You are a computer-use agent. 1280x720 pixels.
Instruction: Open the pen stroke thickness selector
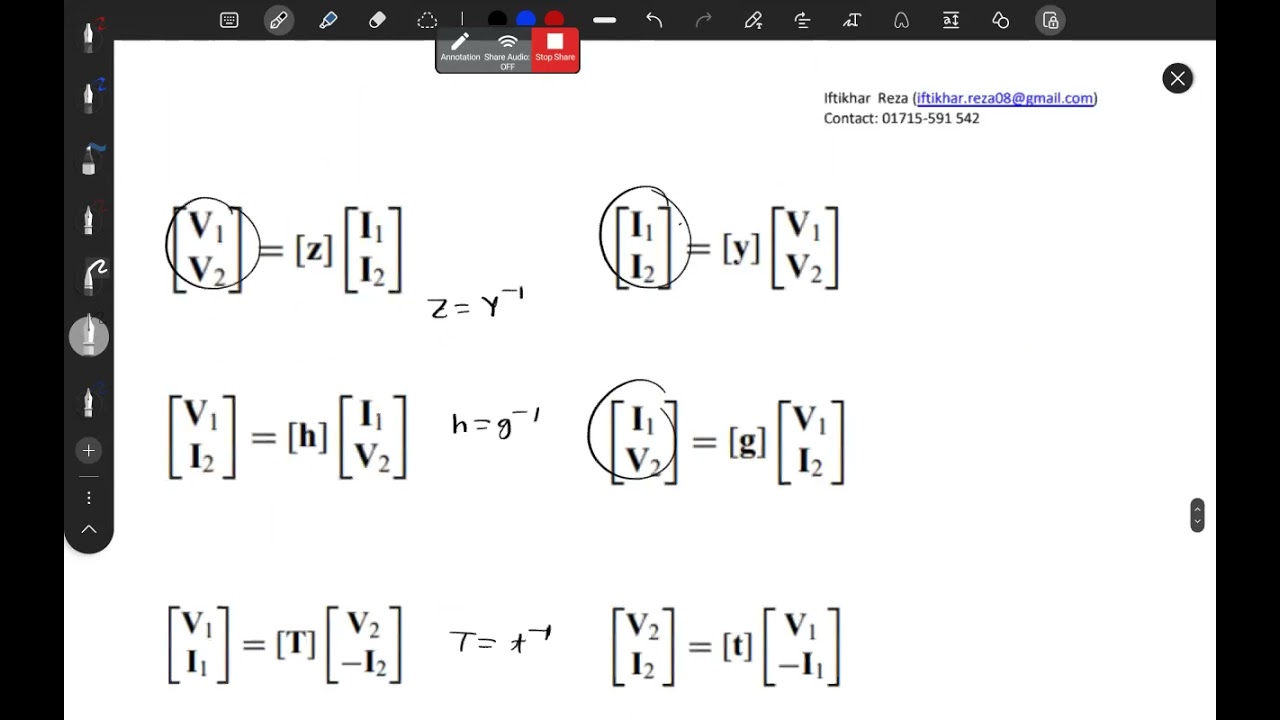(604, 20)
